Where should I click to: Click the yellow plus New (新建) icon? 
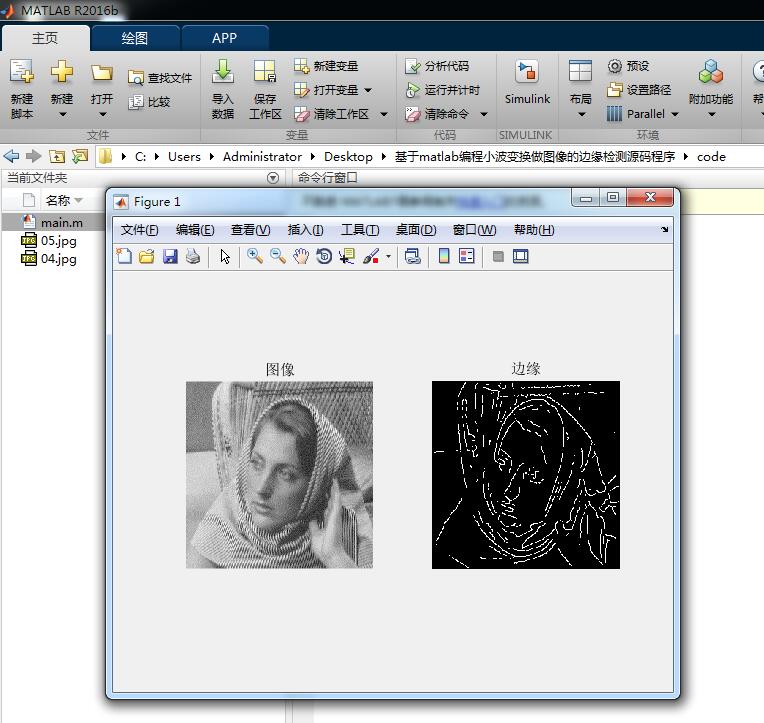(x=62, y=72)
